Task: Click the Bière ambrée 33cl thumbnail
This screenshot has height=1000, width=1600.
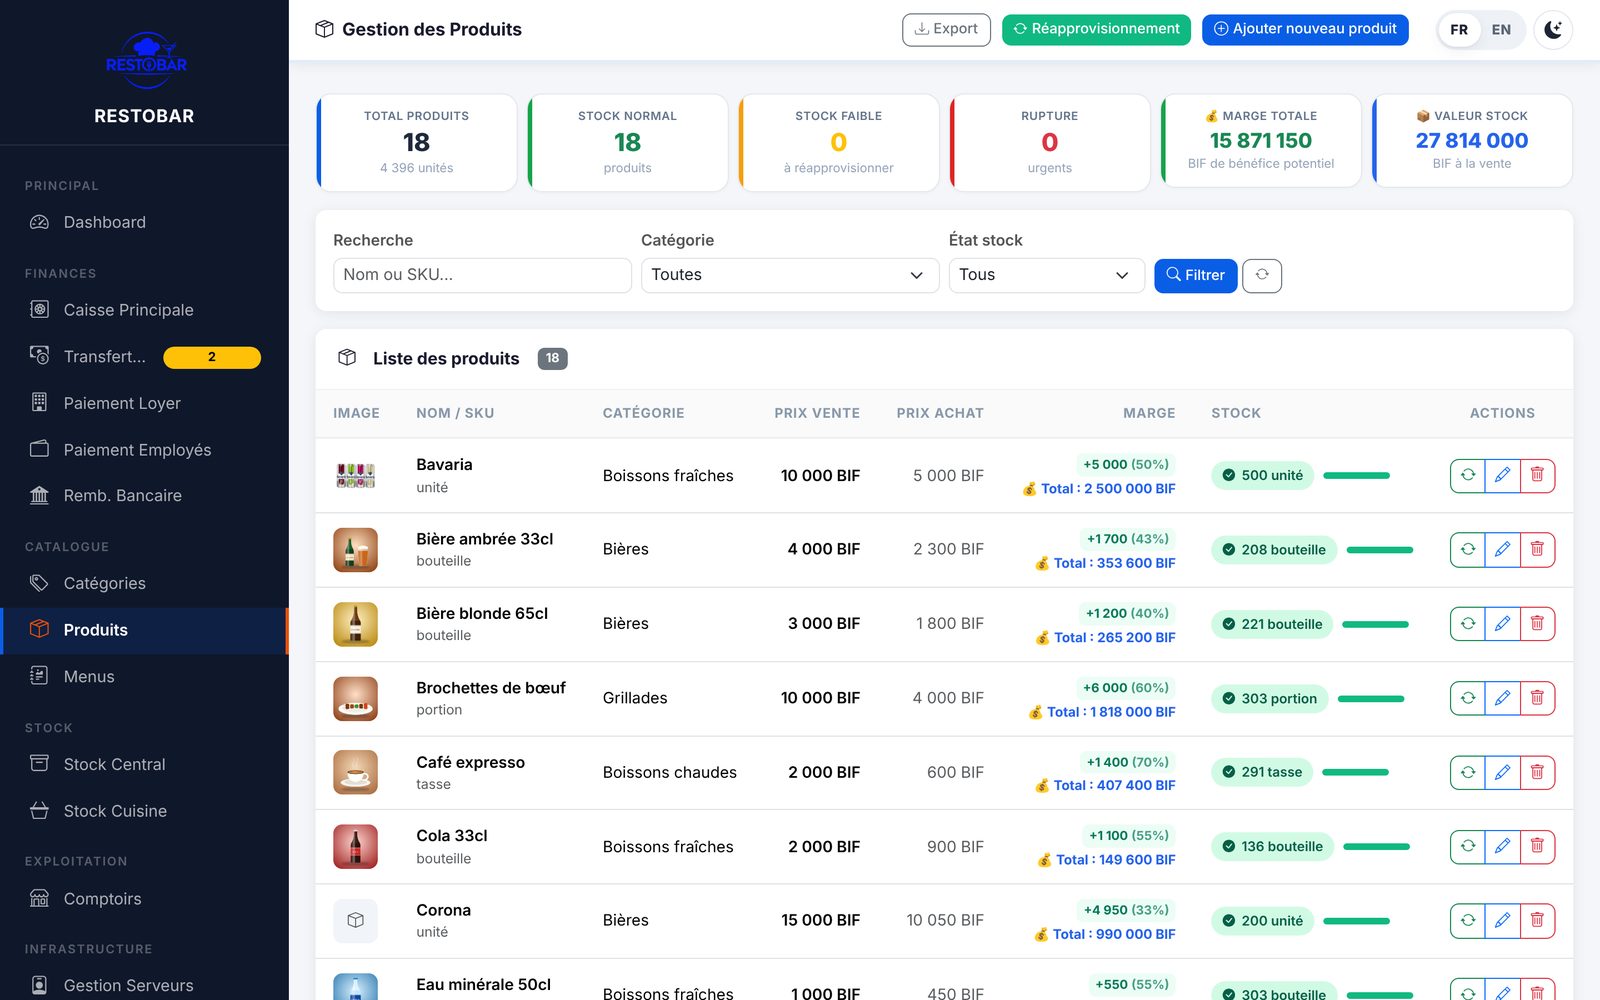Action: tap(355, 550)
